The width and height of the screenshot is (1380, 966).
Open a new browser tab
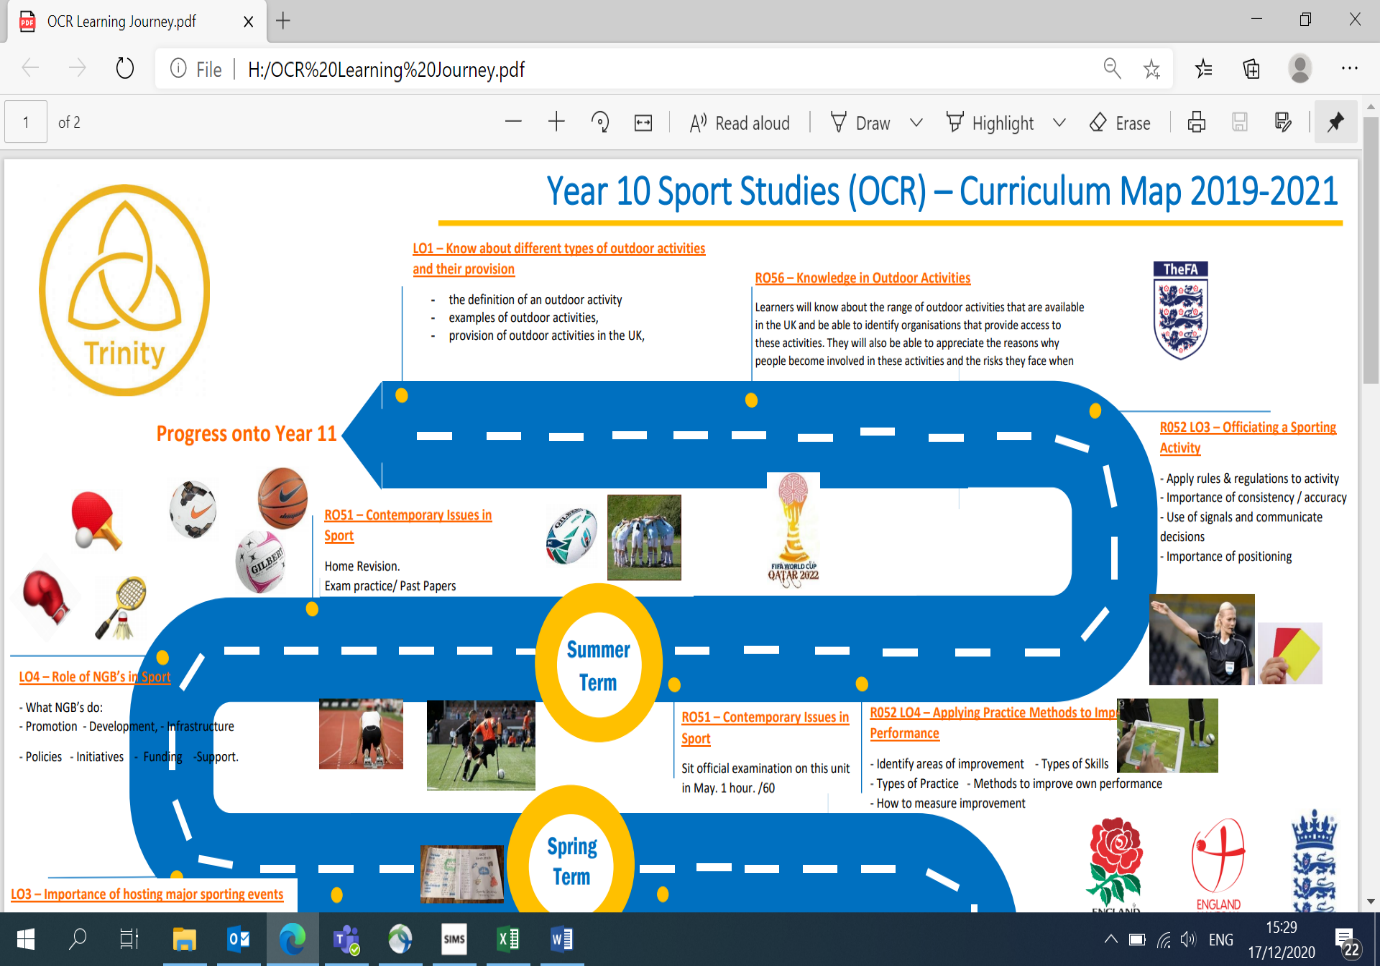point(284,20)
